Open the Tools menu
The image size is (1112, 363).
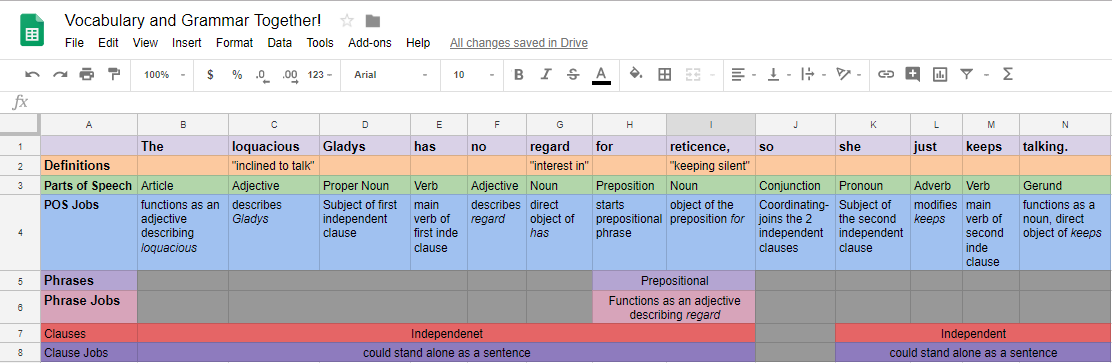point(320,43)
